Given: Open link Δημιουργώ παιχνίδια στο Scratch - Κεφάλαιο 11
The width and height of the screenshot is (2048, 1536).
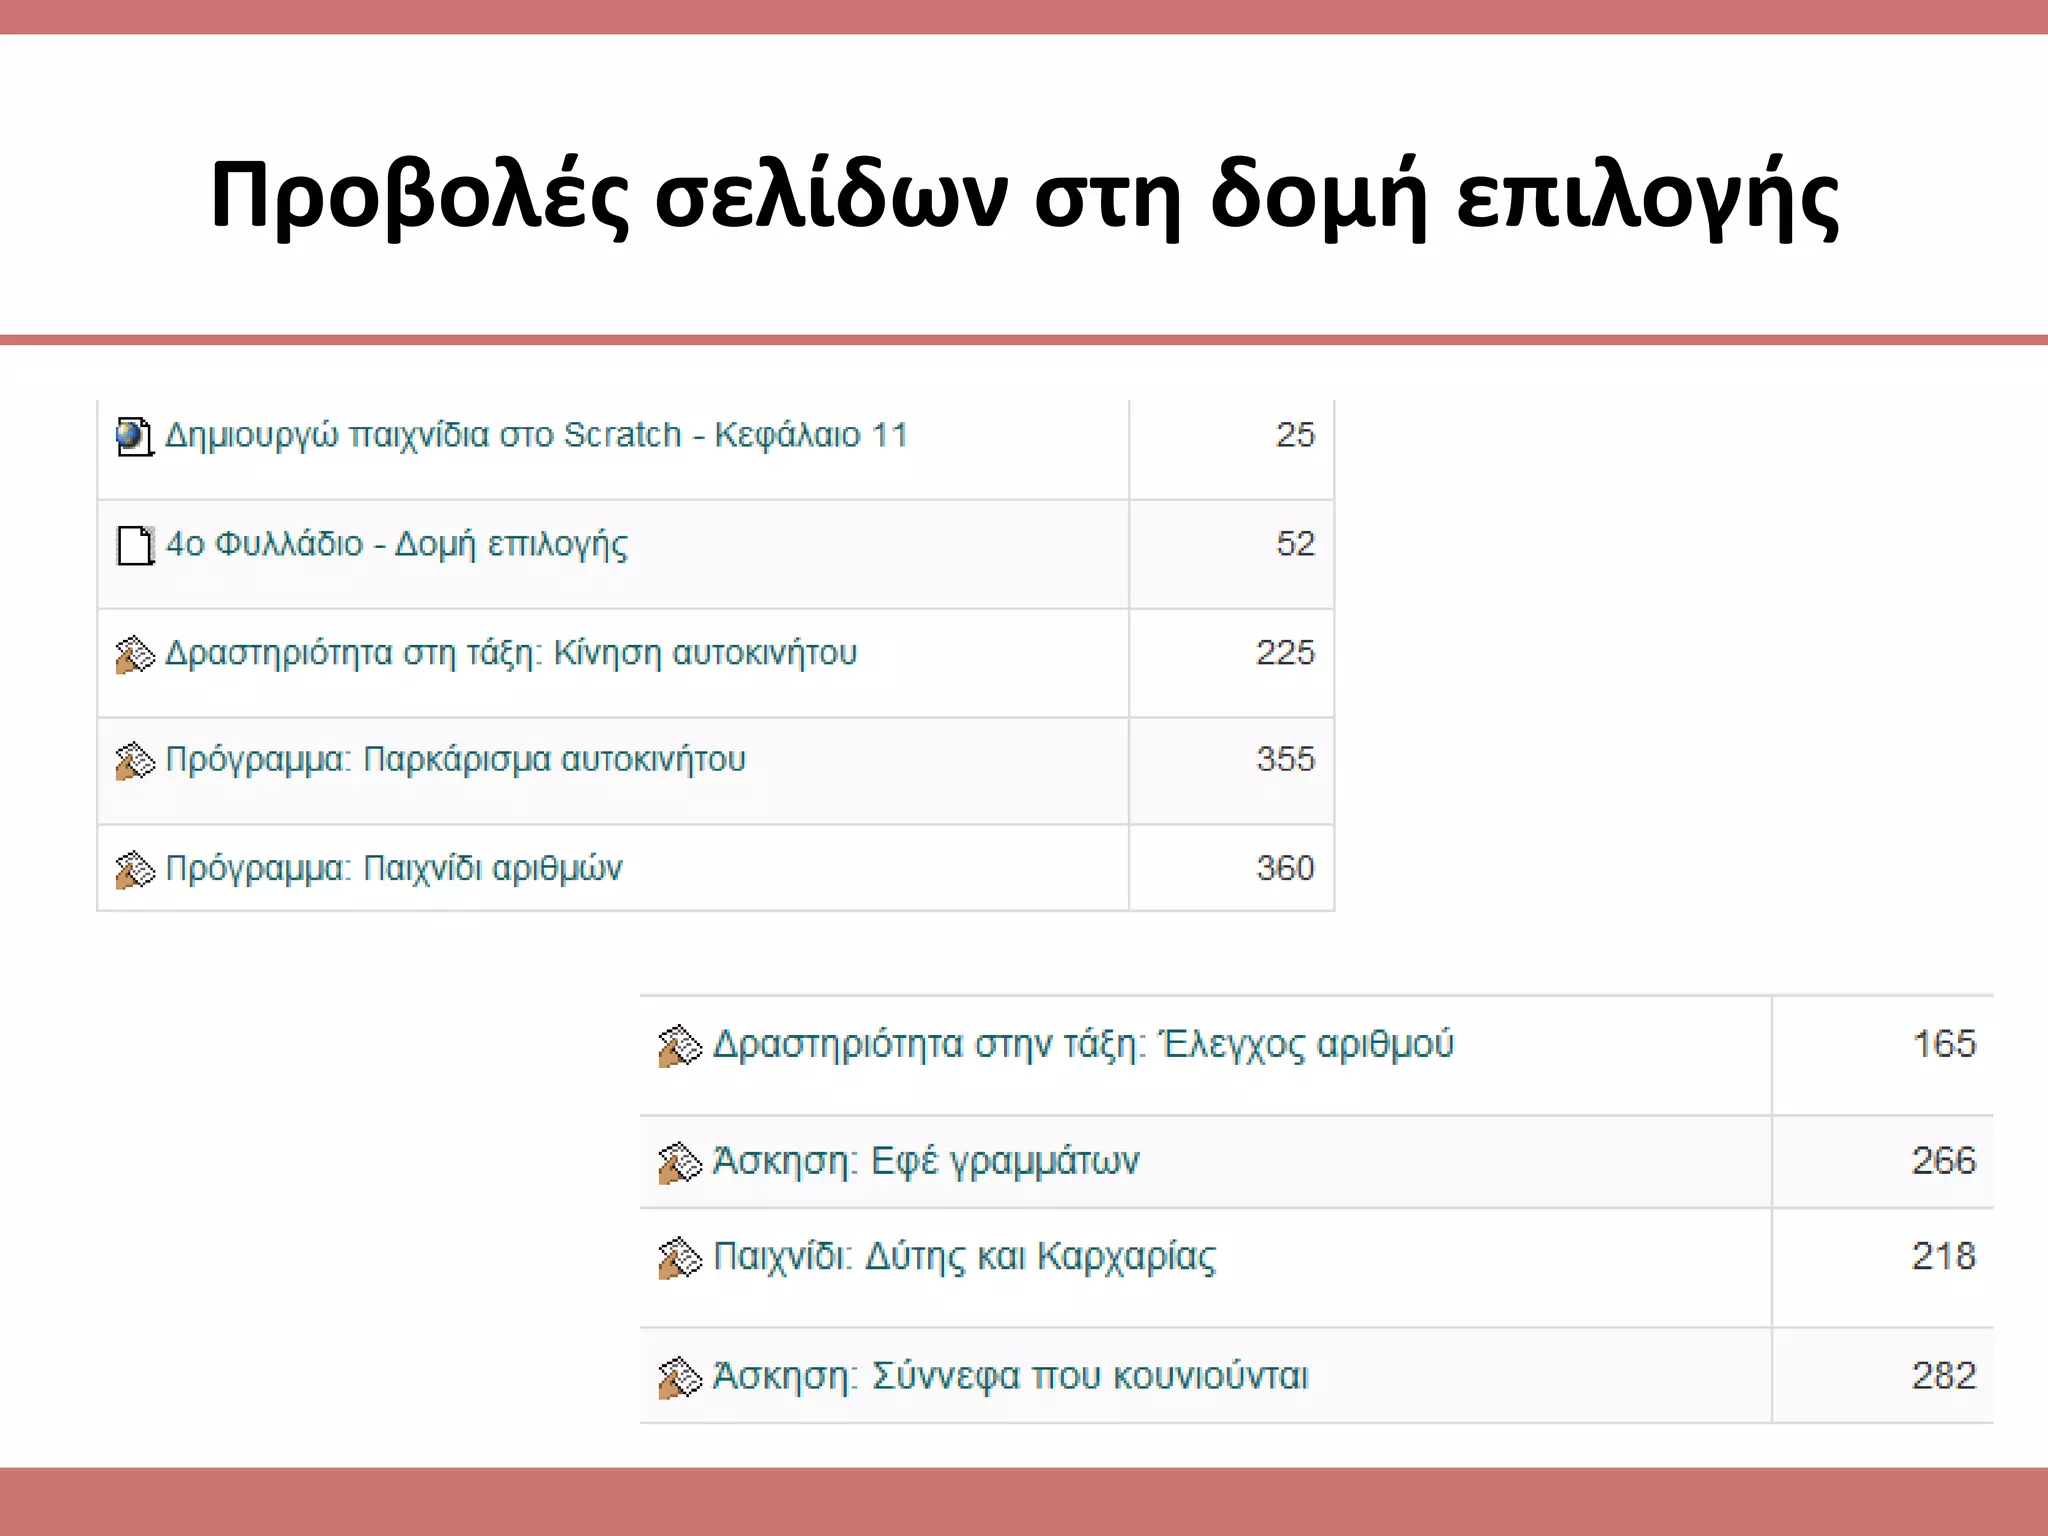Looking at the screenshot, I should [x=537, y=436].
